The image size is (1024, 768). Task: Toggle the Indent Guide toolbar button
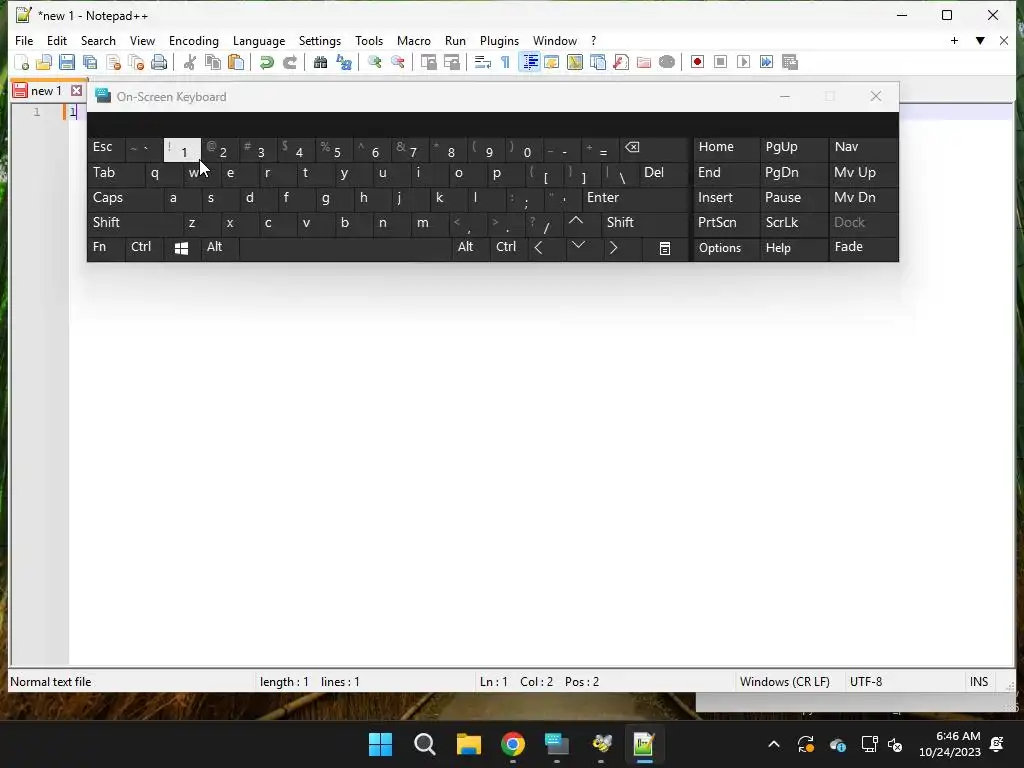click(x=529, y=62)
